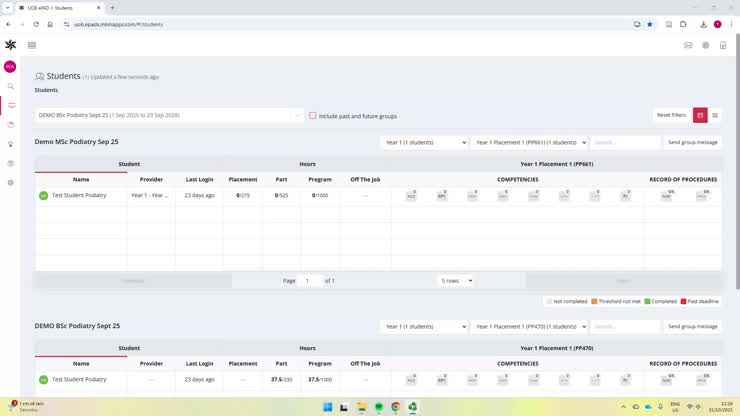Enable Include past and future groups checkbox

[312, 116]
